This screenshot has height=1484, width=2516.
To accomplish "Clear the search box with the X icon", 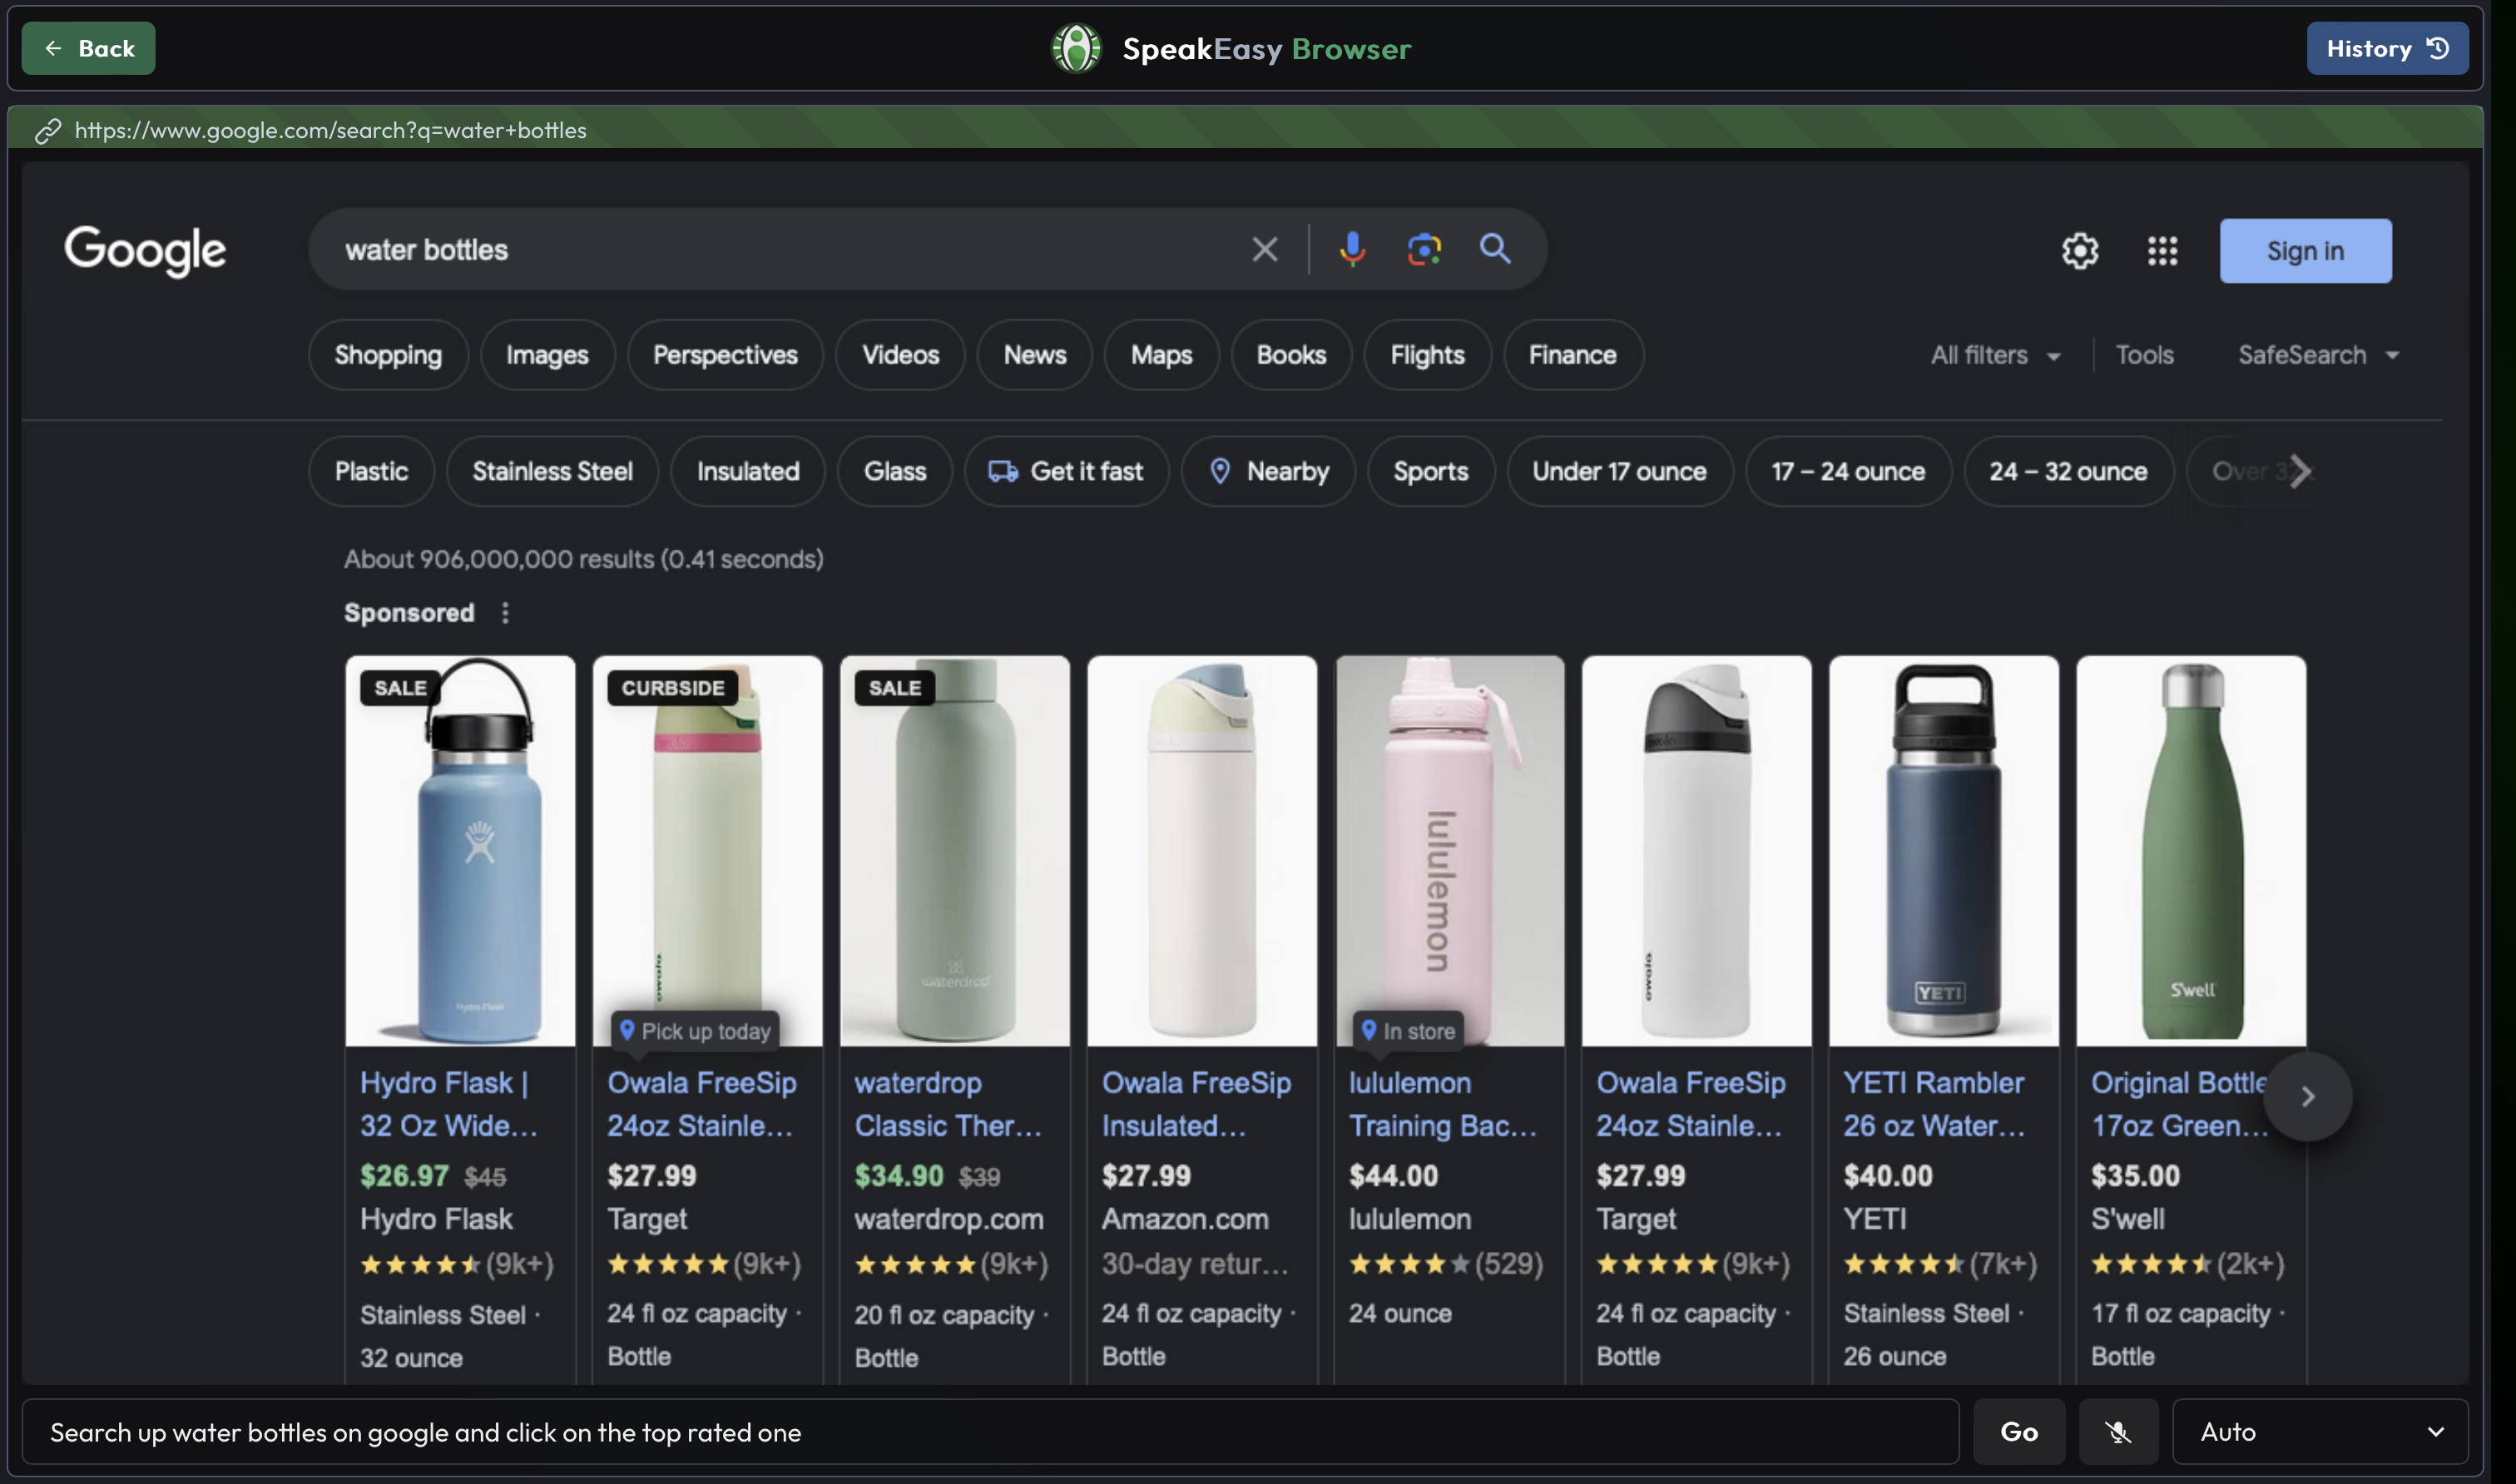I will point(1265,249).
